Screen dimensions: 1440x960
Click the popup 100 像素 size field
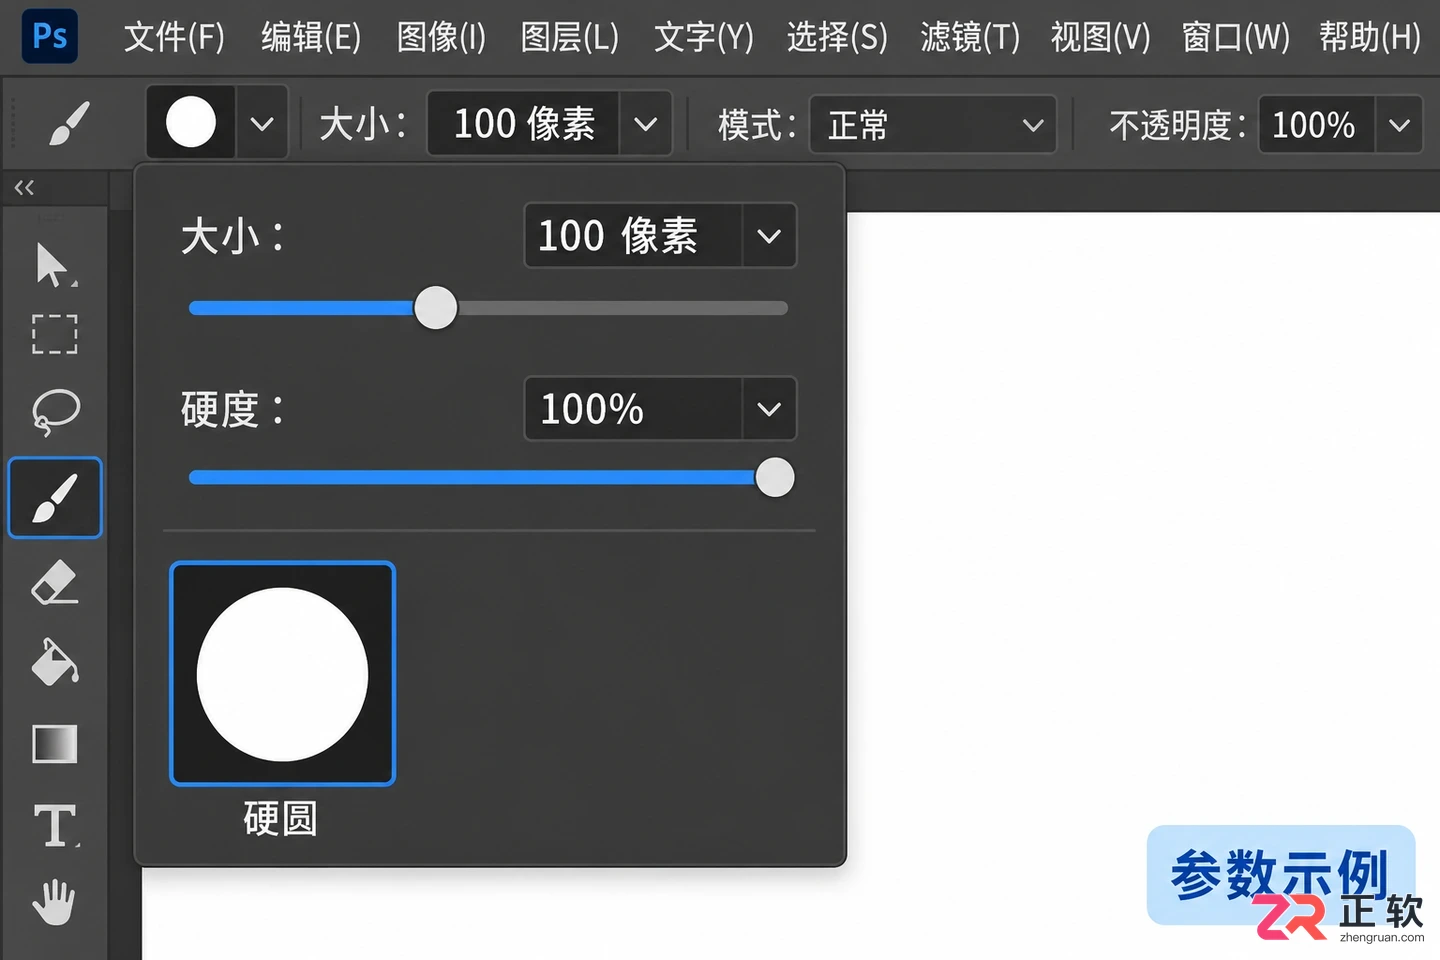pos(634,236)
